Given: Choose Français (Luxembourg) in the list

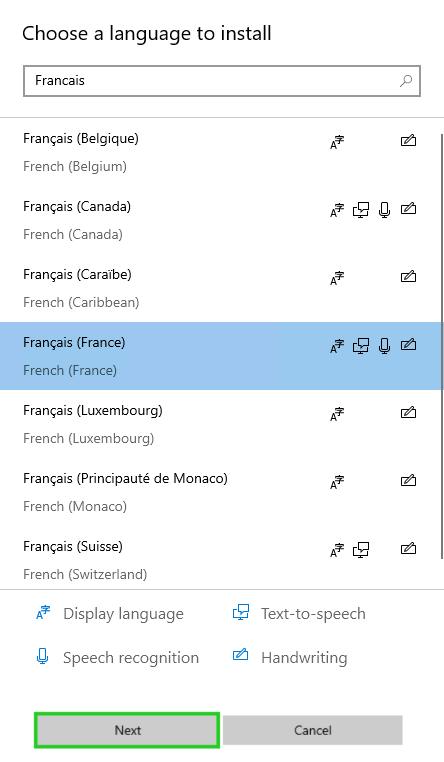Looking at the screenshot, I should point(220,424).
